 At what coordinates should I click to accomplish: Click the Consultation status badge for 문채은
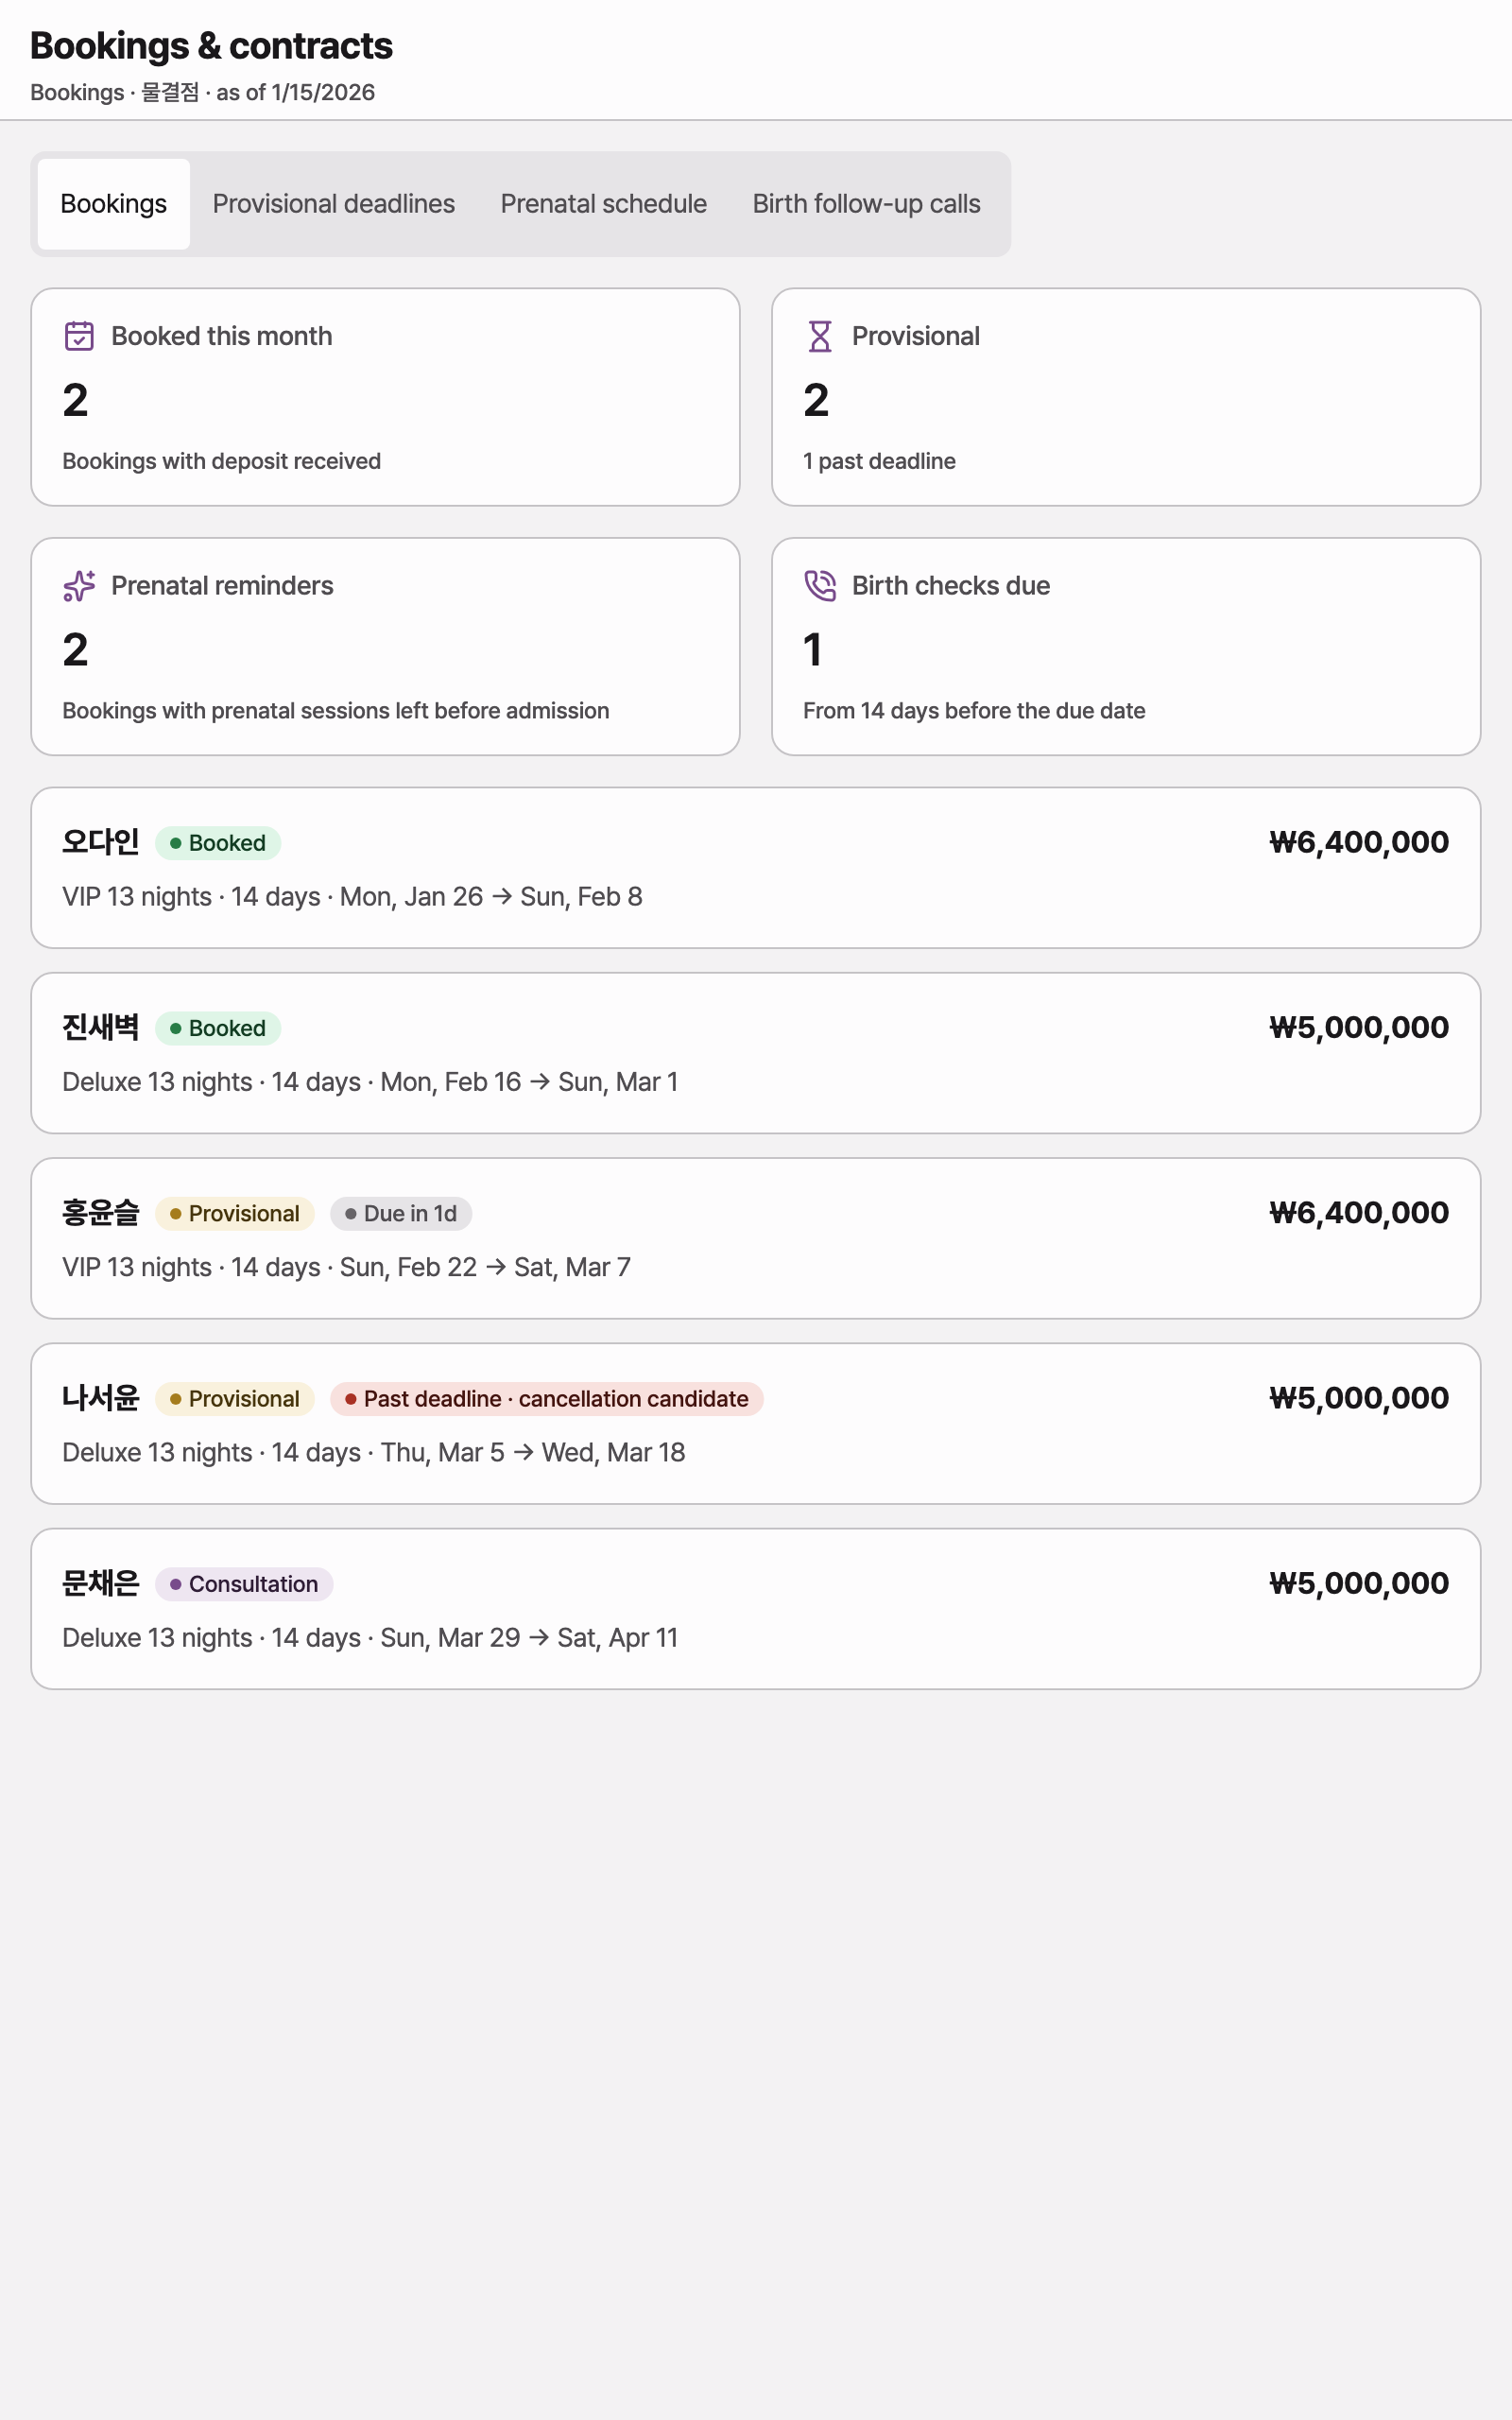244,1584
